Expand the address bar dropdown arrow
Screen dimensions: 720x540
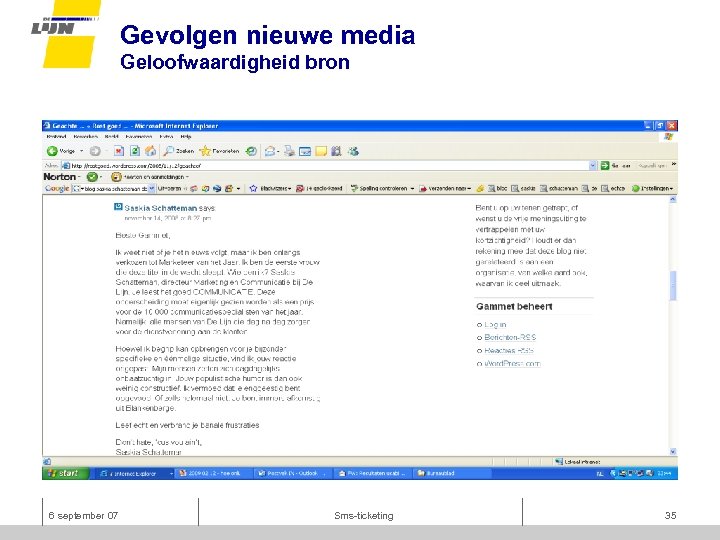tap(593, 165)
